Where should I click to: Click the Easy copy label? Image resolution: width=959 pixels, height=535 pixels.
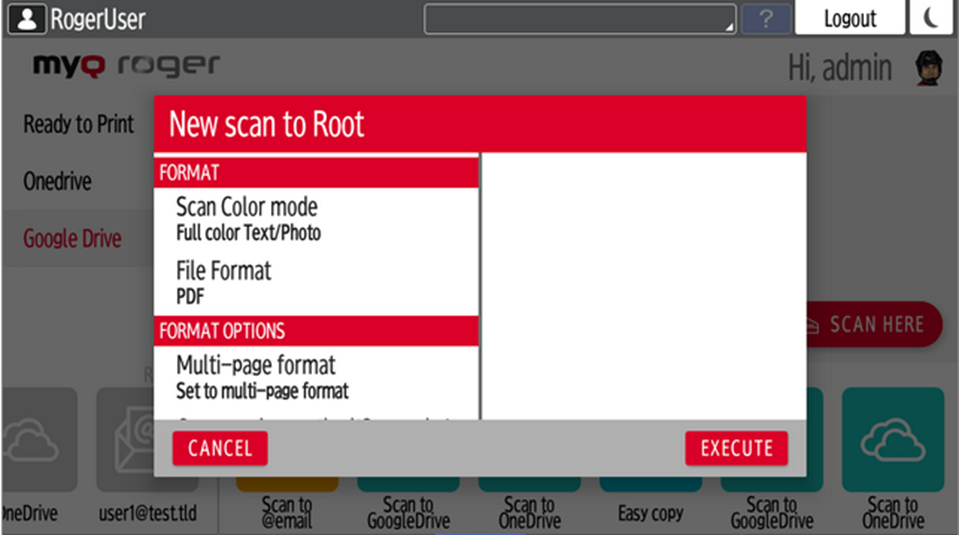[650, 513]
